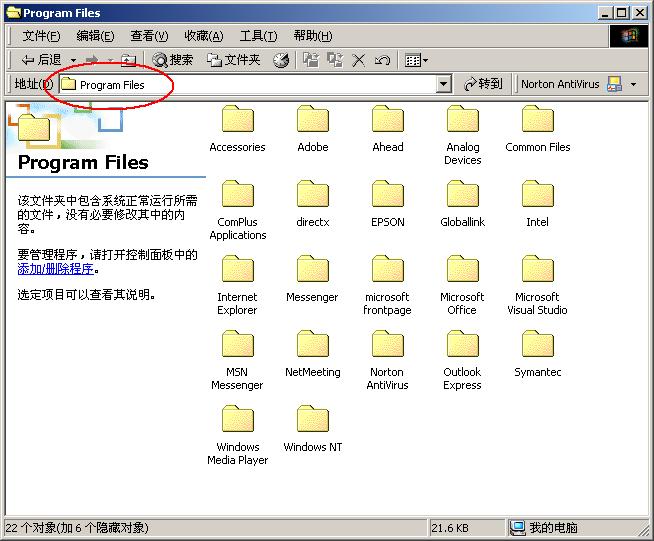The height and width of the screenshot is (541, 654).
Task: Toggle the 文件夹 folders pane
Action: point(234,60)
